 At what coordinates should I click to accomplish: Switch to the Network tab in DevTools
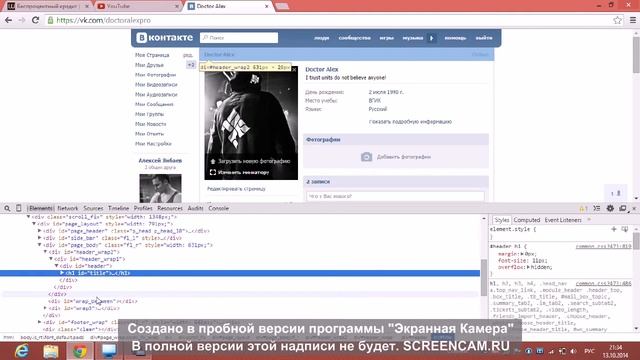67,208
